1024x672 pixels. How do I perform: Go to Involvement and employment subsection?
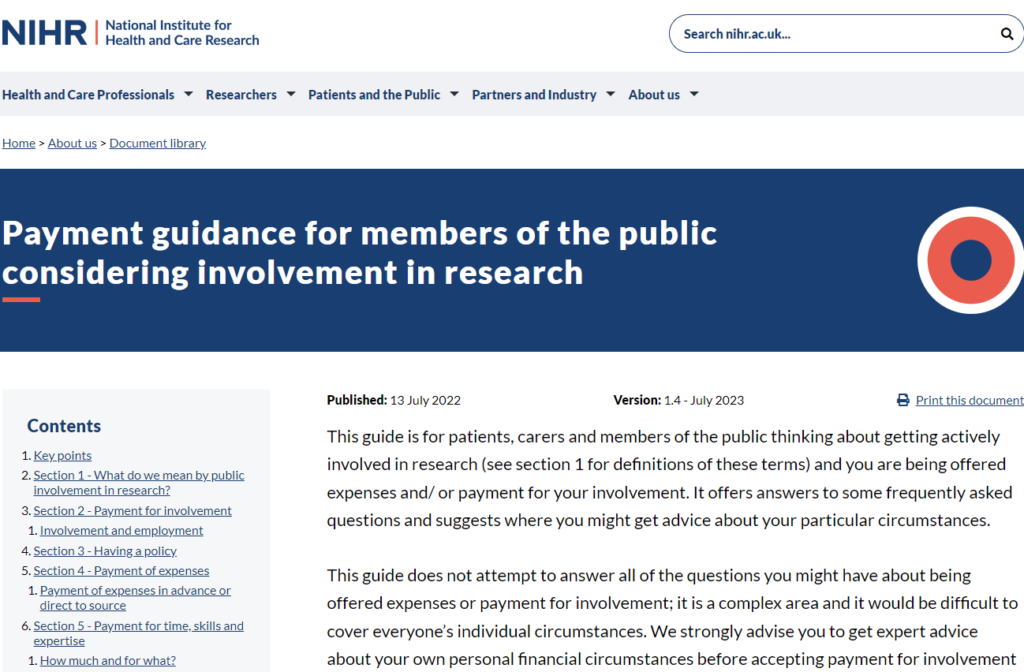click(121, 530)
